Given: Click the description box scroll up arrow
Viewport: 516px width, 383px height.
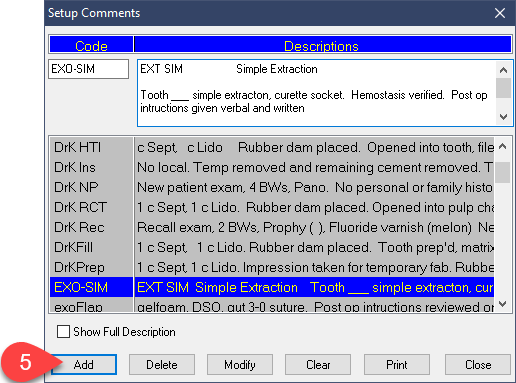Looking at the screenshot, I should 503,70.
